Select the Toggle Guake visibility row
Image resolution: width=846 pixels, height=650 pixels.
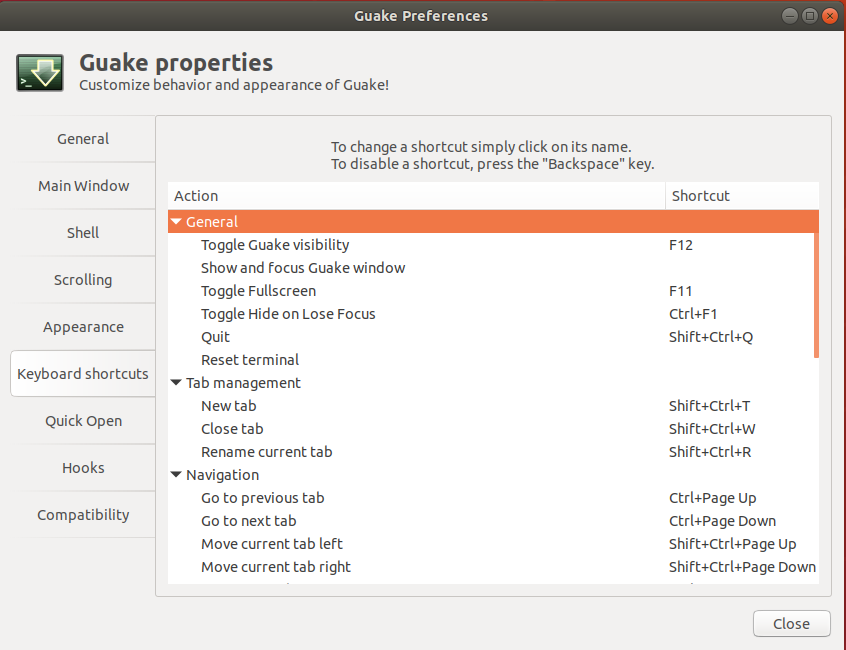pos(491,245)
